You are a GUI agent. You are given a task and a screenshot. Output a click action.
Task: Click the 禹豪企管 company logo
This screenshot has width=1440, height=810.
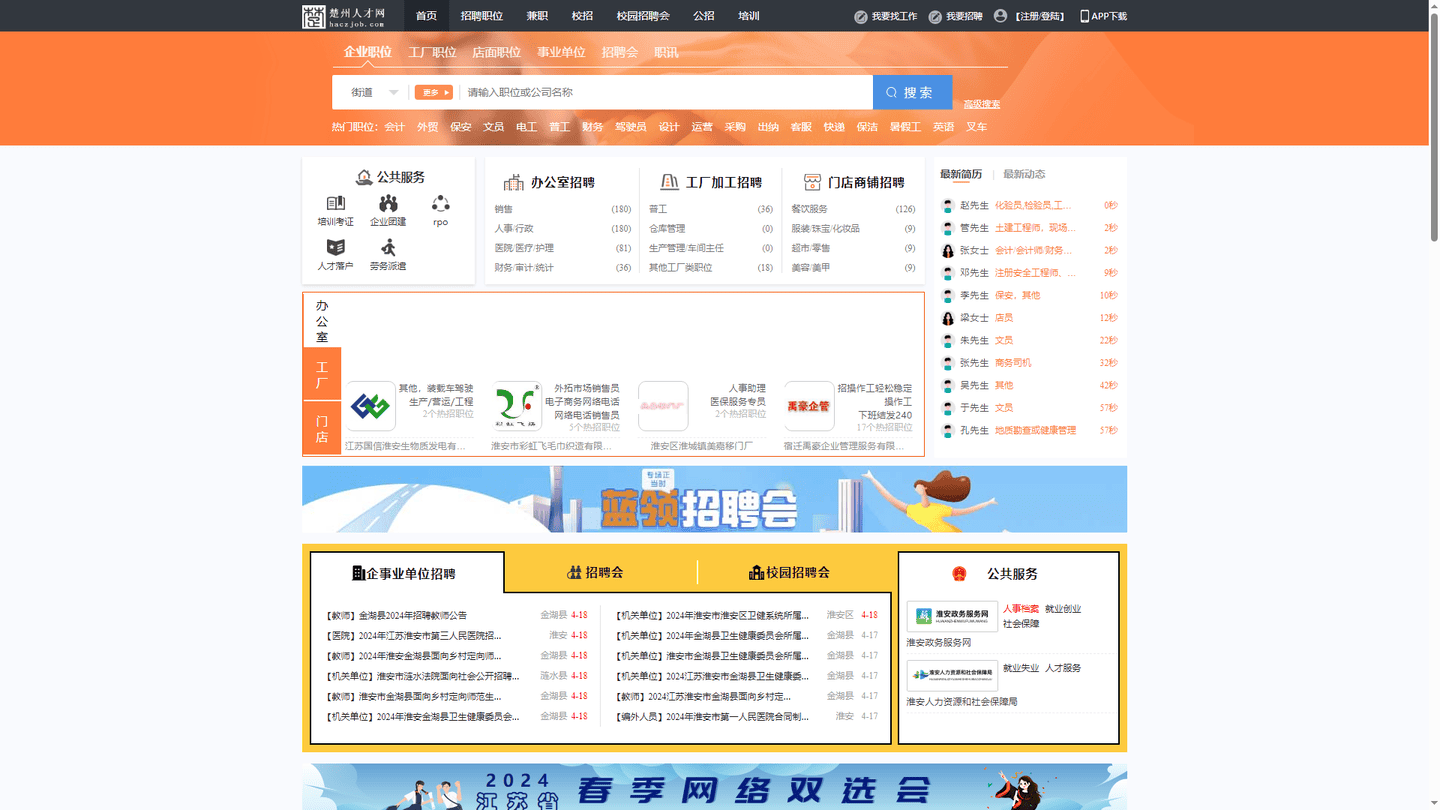click(x=809, y=406)
